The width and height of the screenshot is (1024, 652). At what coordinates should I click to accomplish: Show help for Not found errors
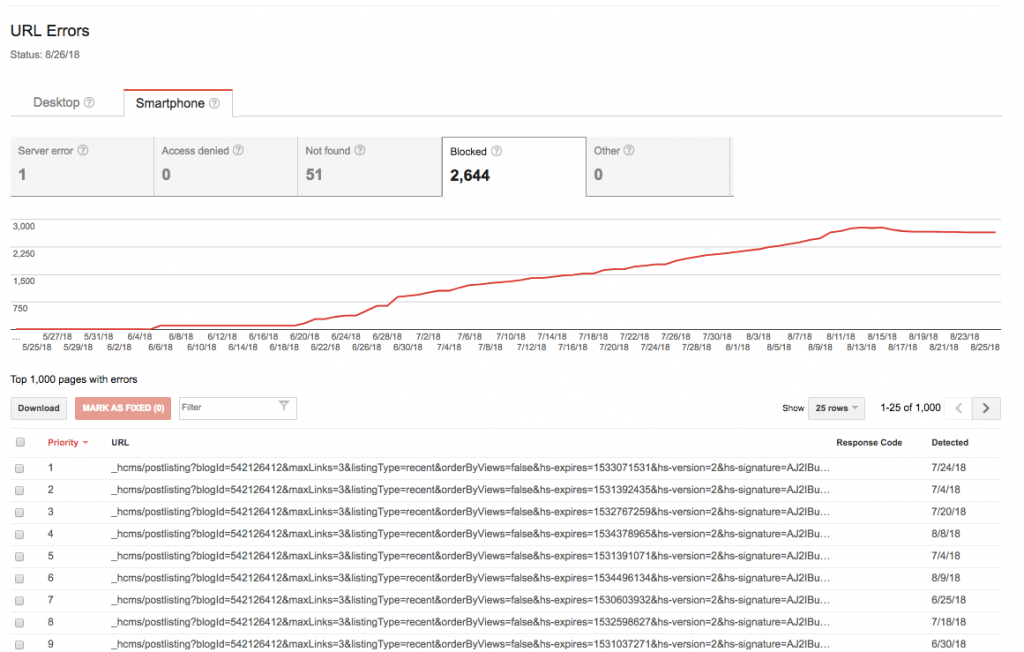[x=360, y=151]
